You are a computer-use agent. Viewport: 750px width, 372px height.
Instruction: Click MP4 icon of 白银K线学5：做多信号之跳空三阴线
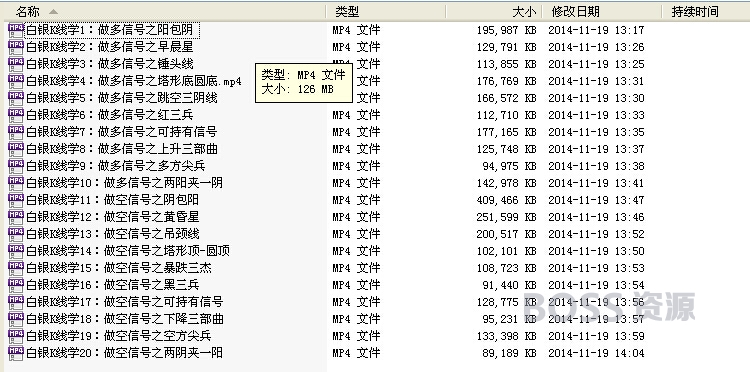[x=16, y=98]
